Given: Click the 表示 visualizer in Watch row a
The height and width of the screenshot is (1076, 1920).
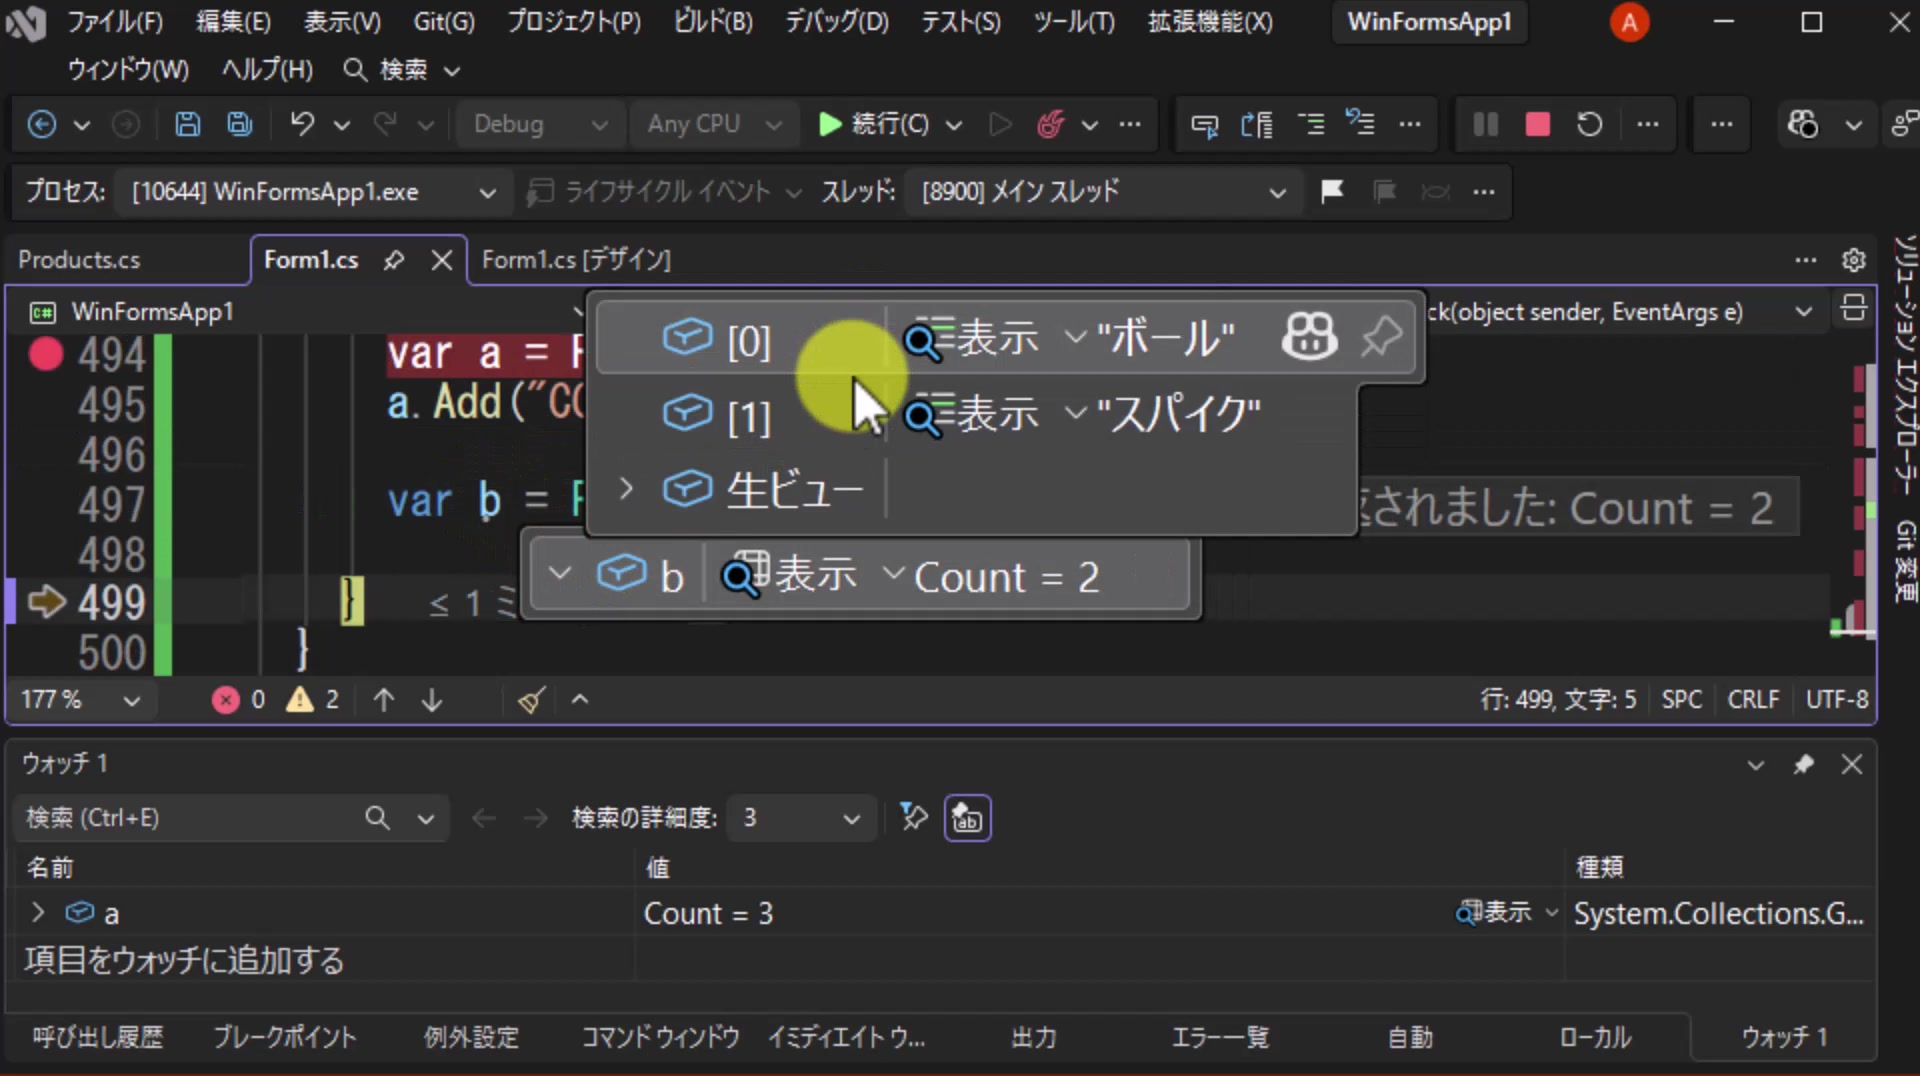Looking at the screenshot, I should [x=1495, y=912].
